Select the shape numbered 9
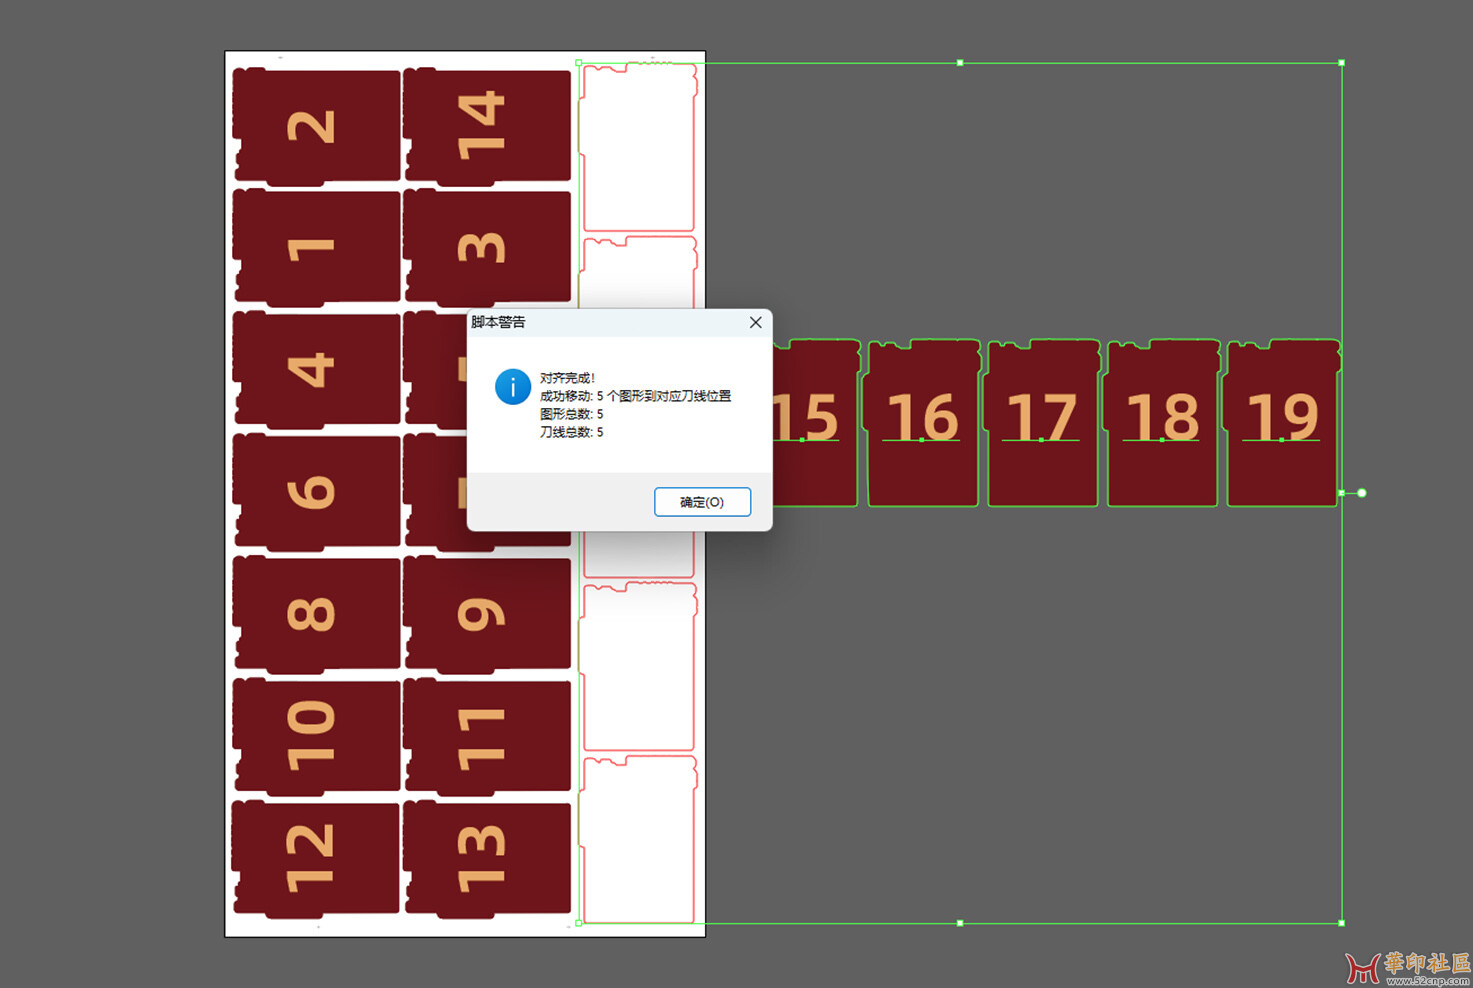The image size is (1473, 988). [x=487, y=613]
